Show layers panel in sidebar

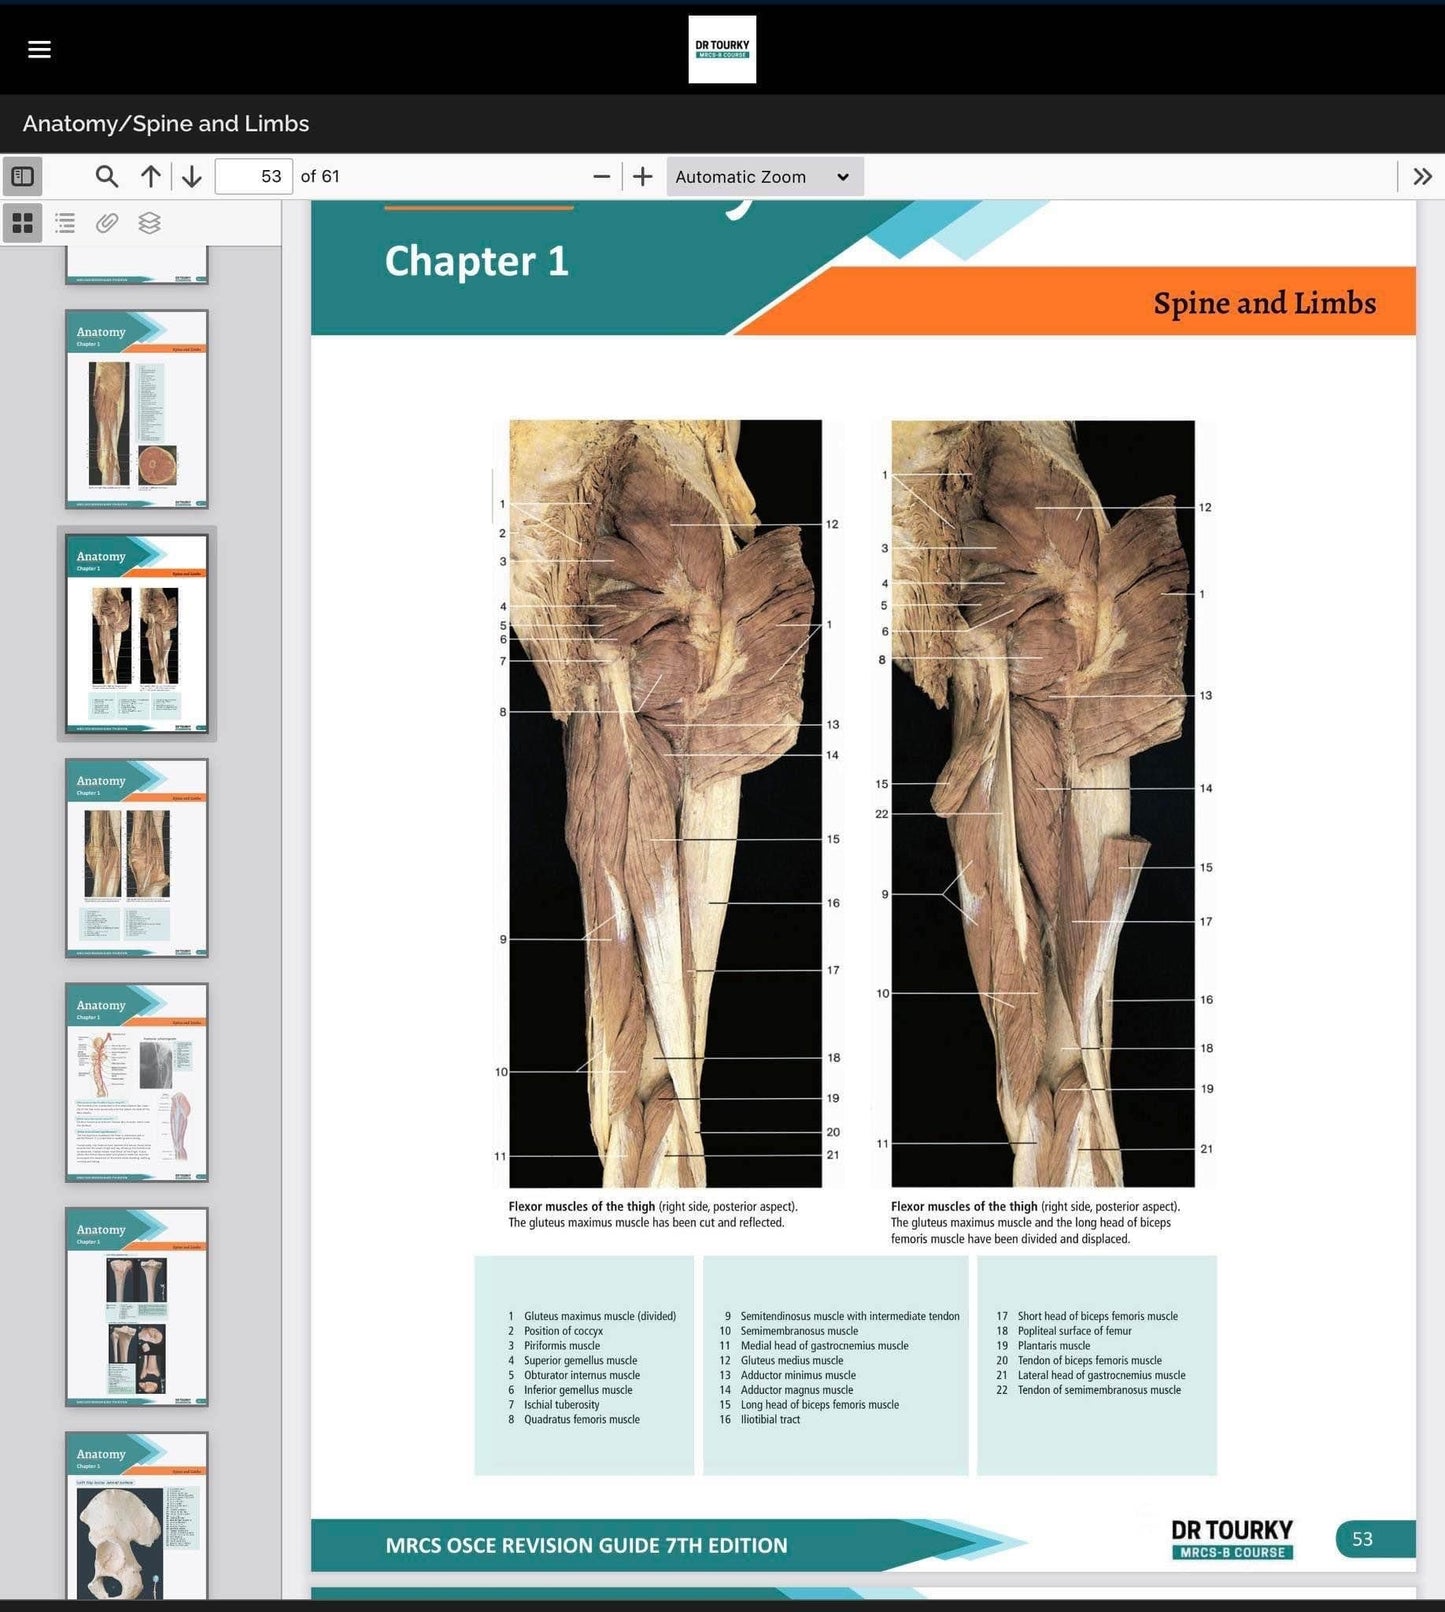point(149,223)
